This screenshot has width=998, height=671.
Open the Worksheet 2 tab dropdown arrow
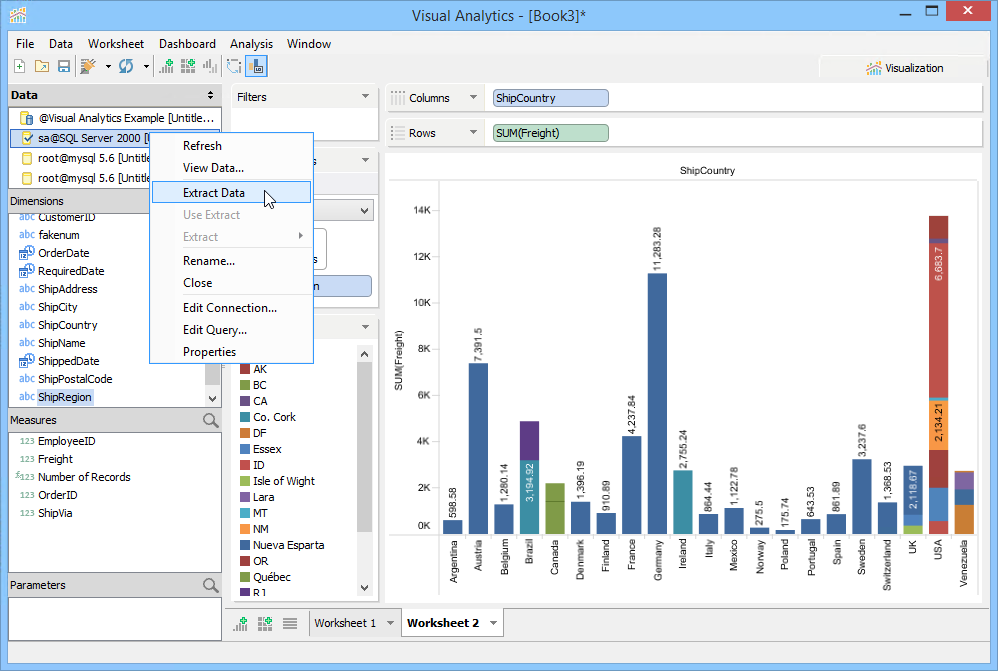493,623
